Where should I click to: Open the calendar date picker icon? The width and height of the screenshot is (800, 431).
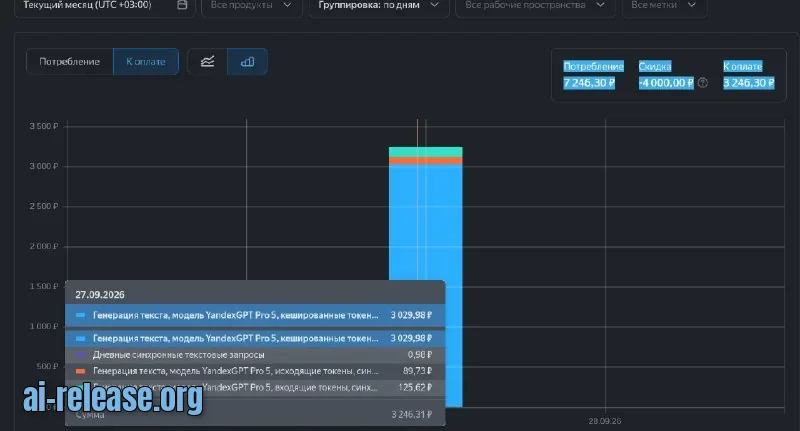(x=182, y=5)
